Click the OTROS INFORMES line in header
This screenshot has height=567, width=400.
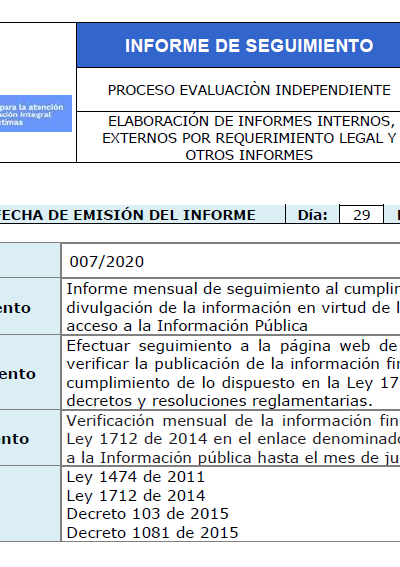(x=249, y=155)
